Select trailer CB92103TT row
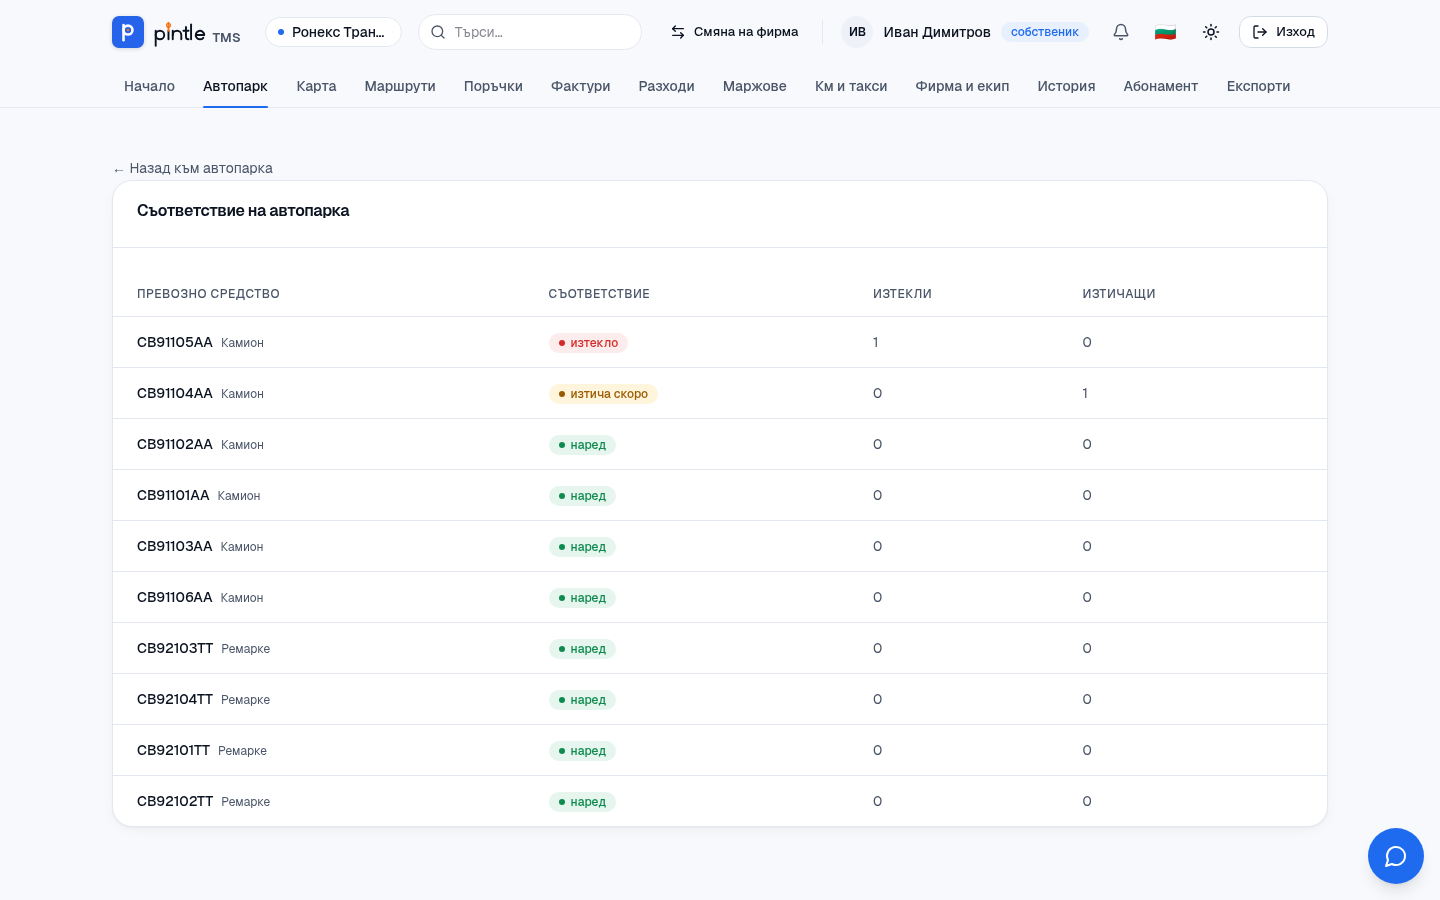Screen dimensions: 1440x900 720,648
